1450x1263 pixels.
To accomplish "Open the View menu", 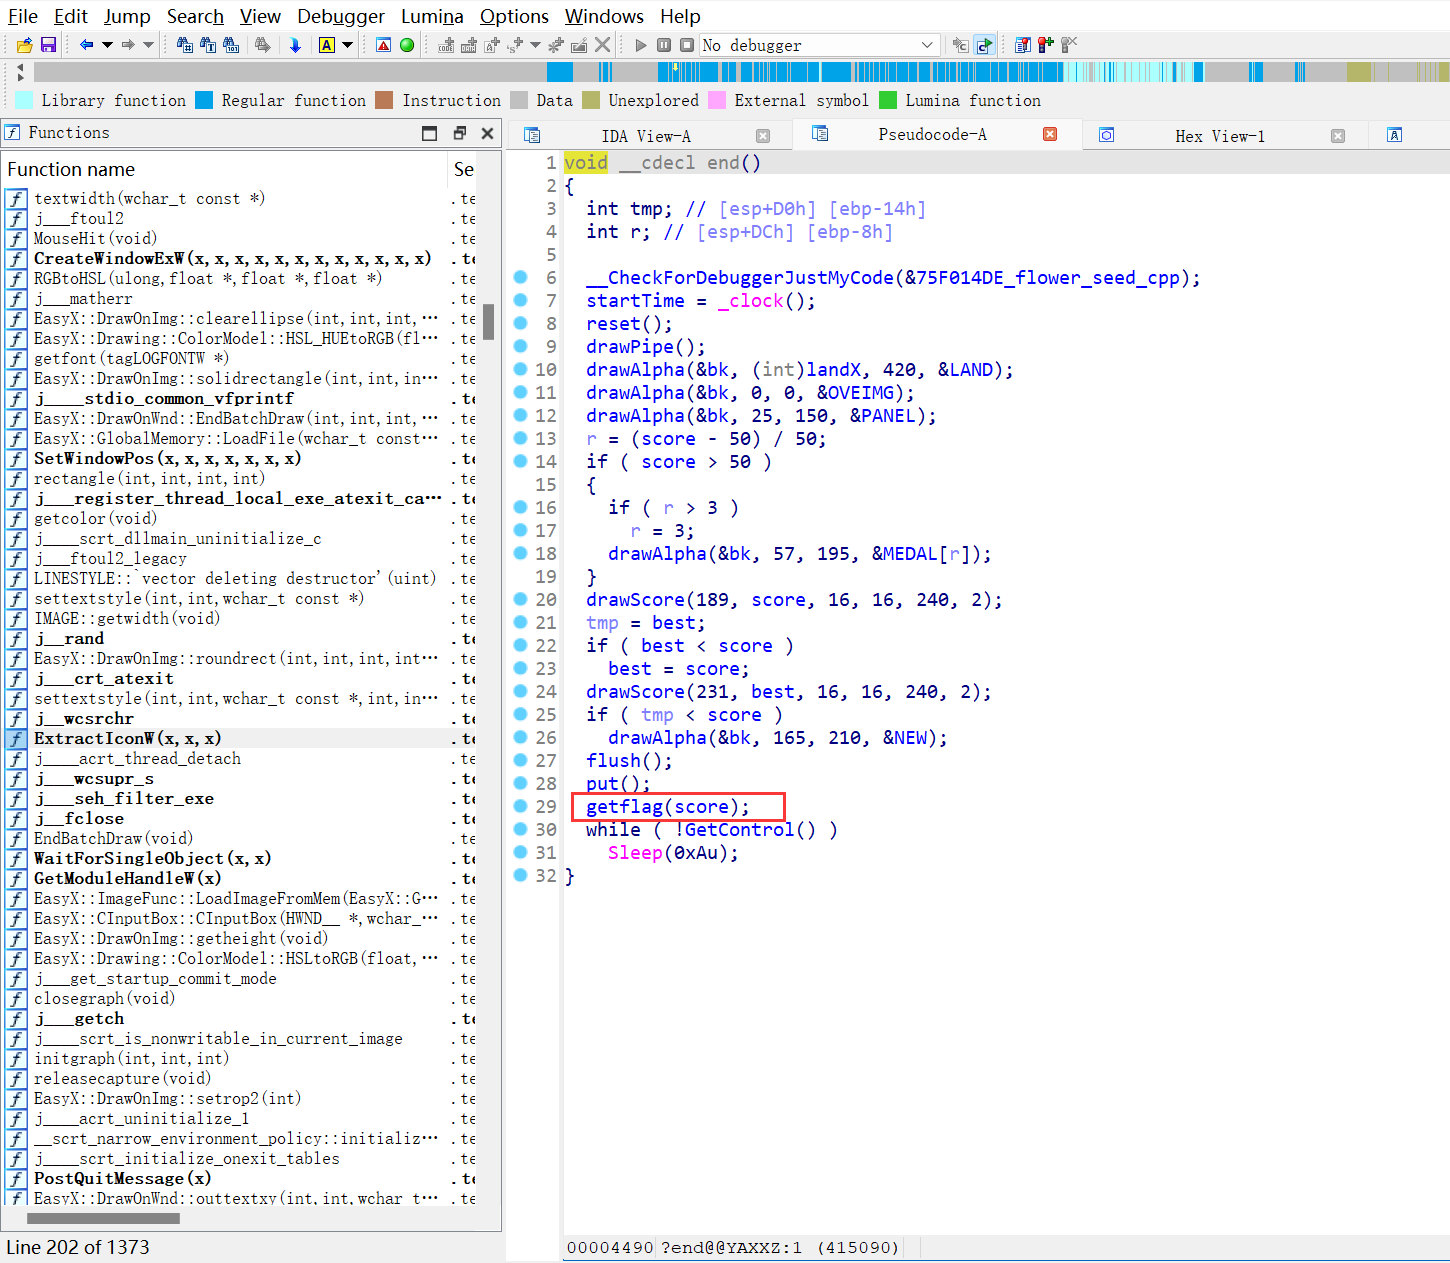I will (x=260, y=16).
